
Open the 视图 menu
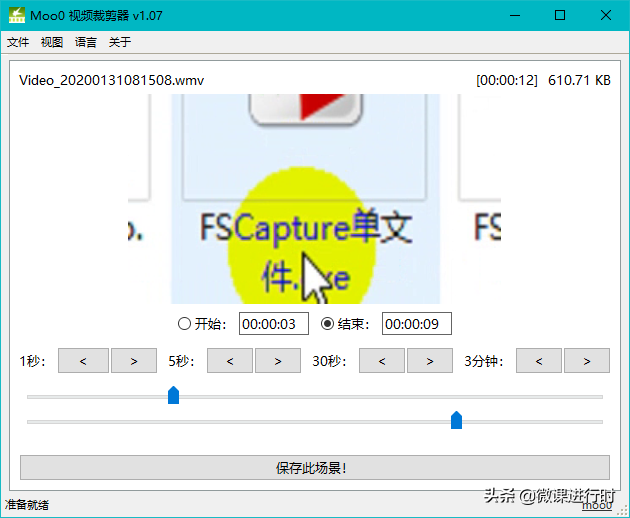tap(52, 42)
